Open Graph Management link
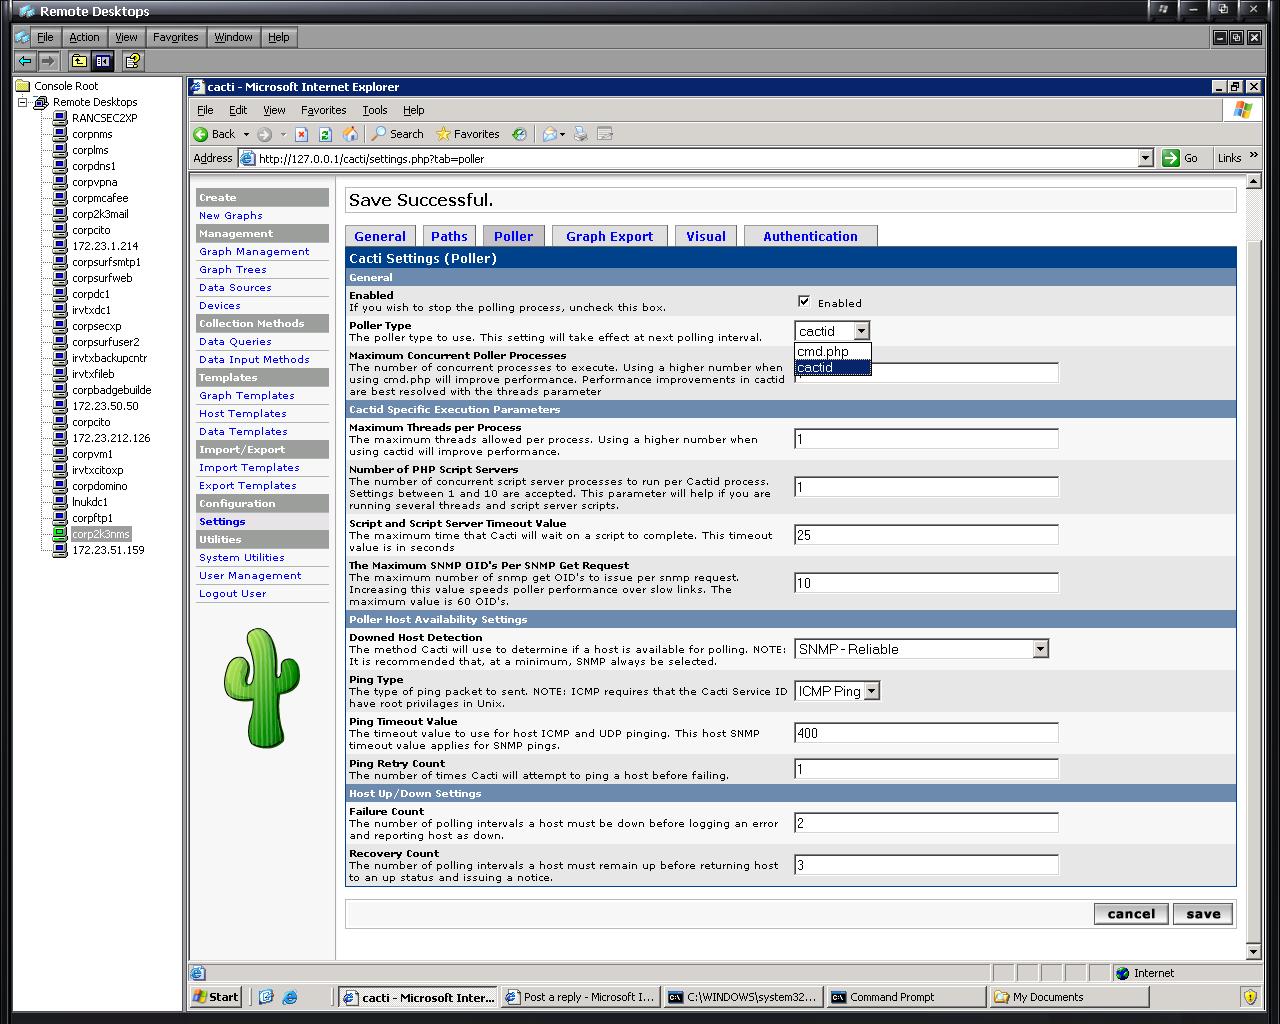This screenshot has height=1024, width=1280. 254,252
